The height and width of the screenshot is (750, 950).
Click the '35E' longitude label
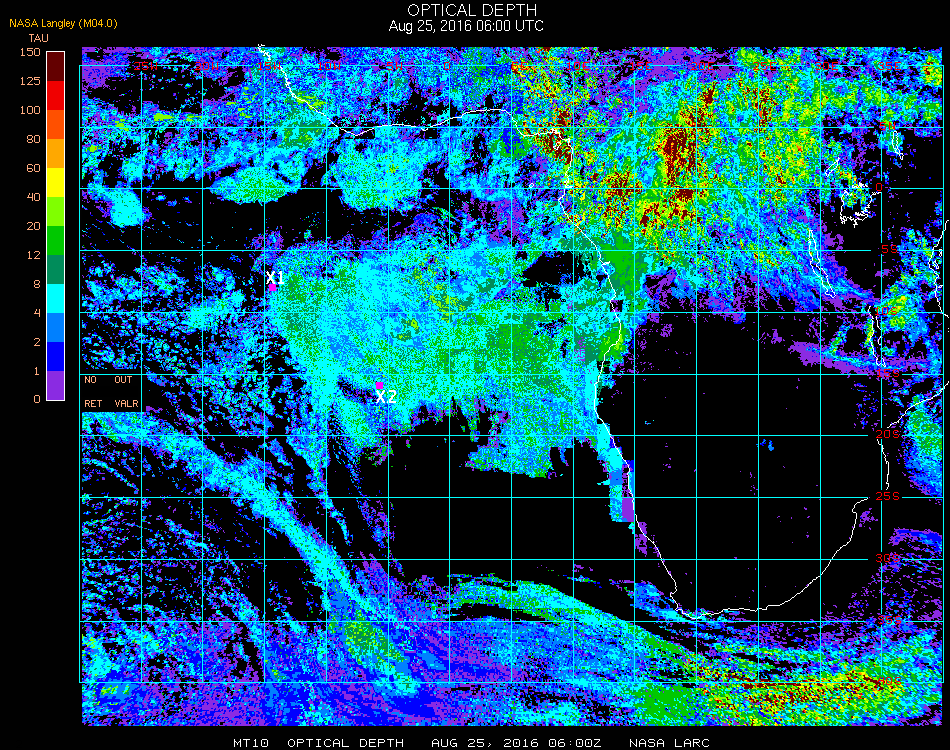[x=889, y=65]
